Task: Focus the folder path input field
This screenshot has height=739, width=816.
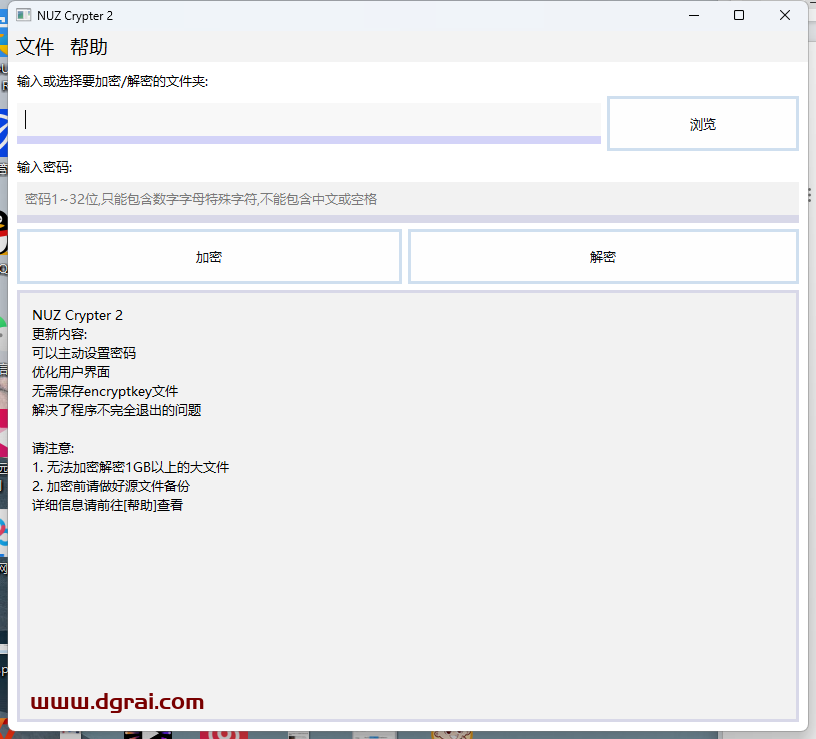Action: click(x=309, y=123)
